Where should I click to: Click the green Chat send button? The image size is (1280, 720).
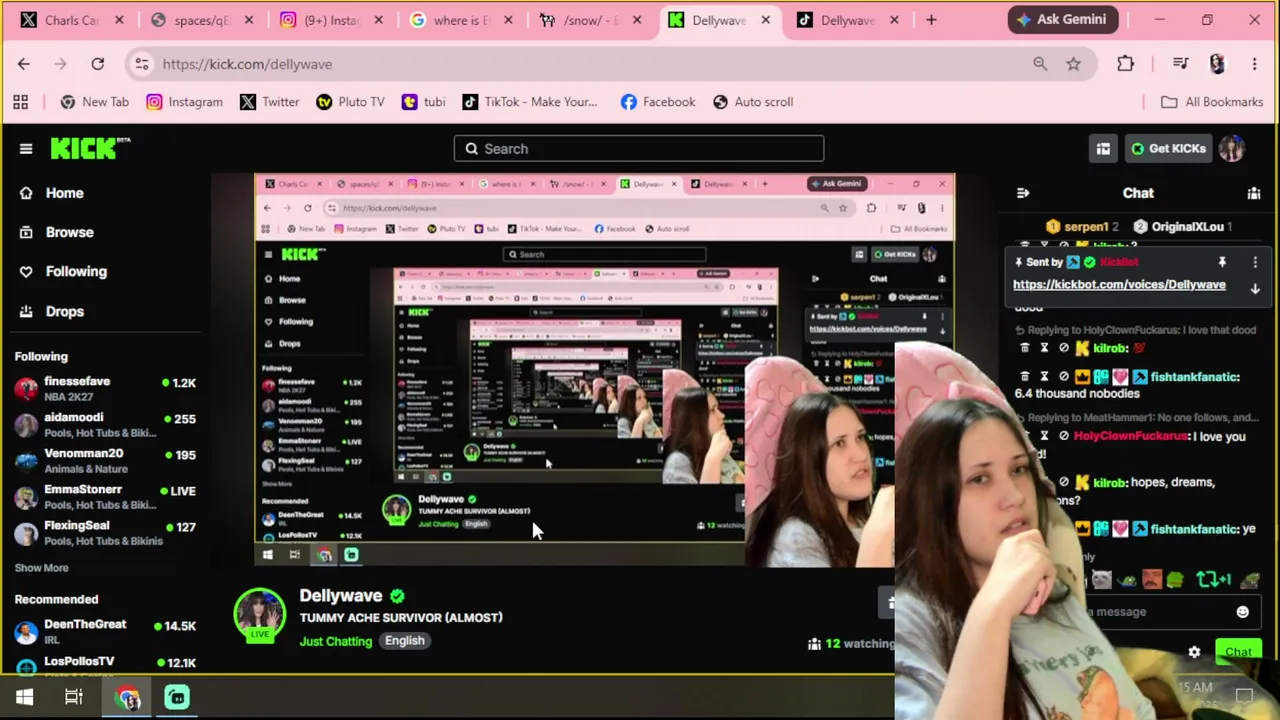coord(1238,652)
